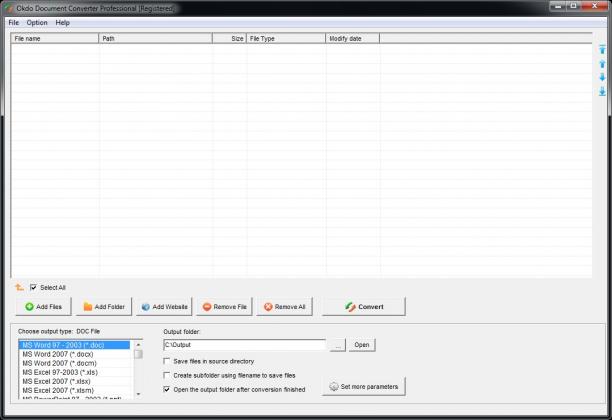Move selected file up one position
This screenshot has height=420, width=612.
pos(602,64)
